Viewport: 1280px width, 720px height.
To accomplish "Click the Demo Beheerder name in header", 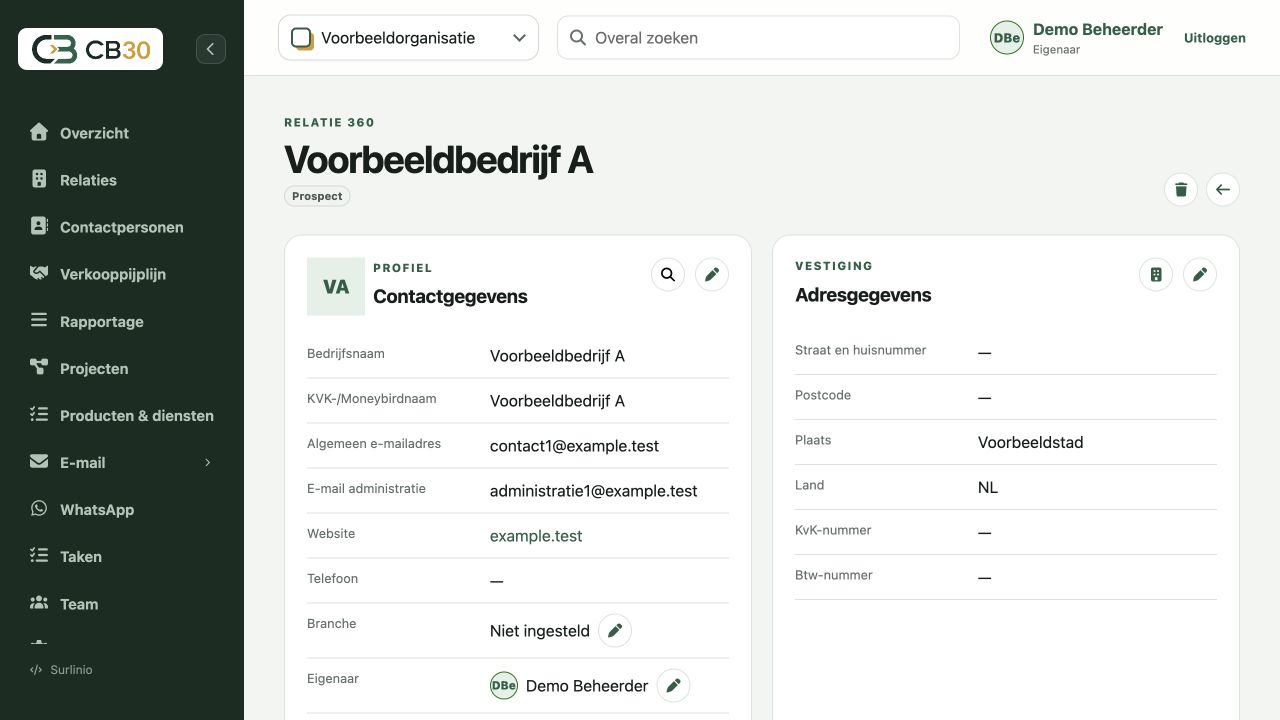I will tap(1098, 30).
